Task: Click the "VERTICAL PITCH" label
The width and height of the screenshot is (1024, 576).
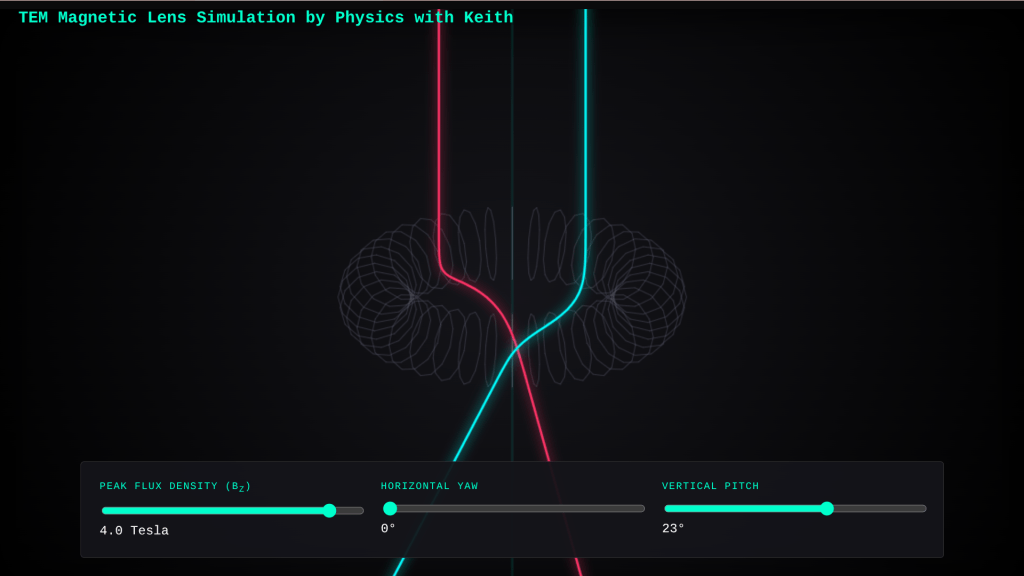Action: [710, 486]
